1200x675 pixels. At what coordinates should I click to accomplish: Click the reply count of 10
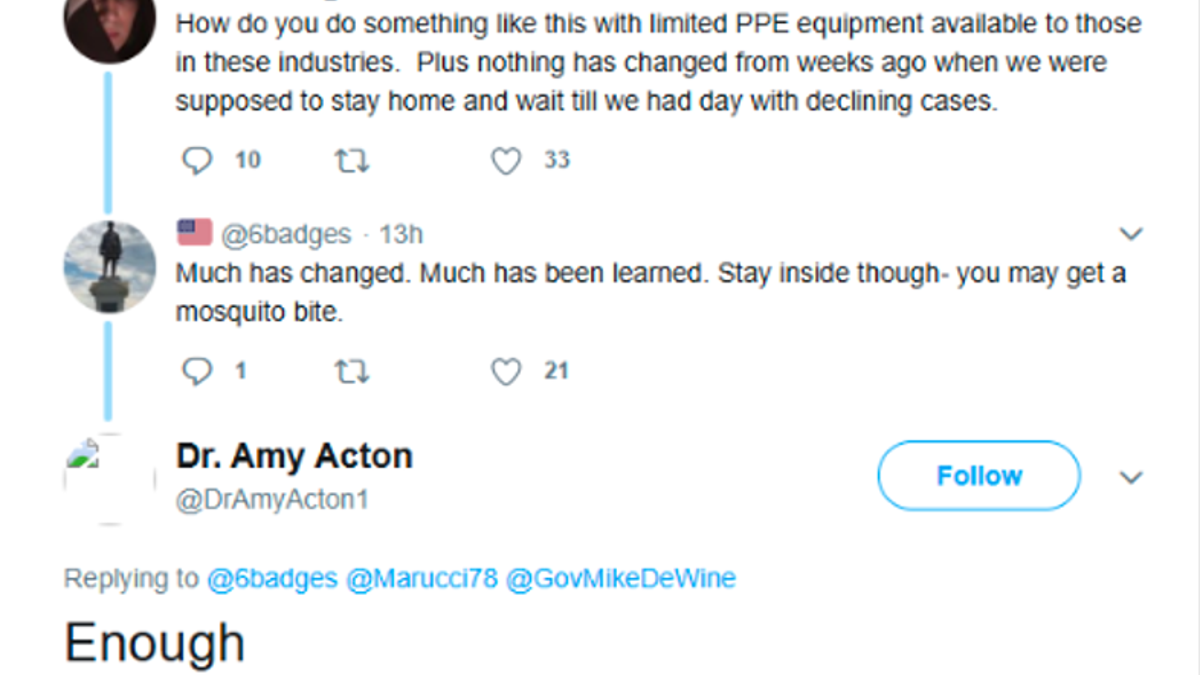click(246, 159)
